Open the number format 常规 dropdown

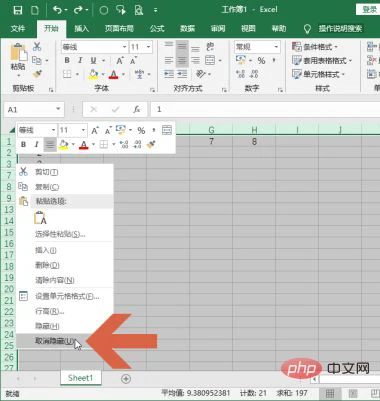pos(257,47)
